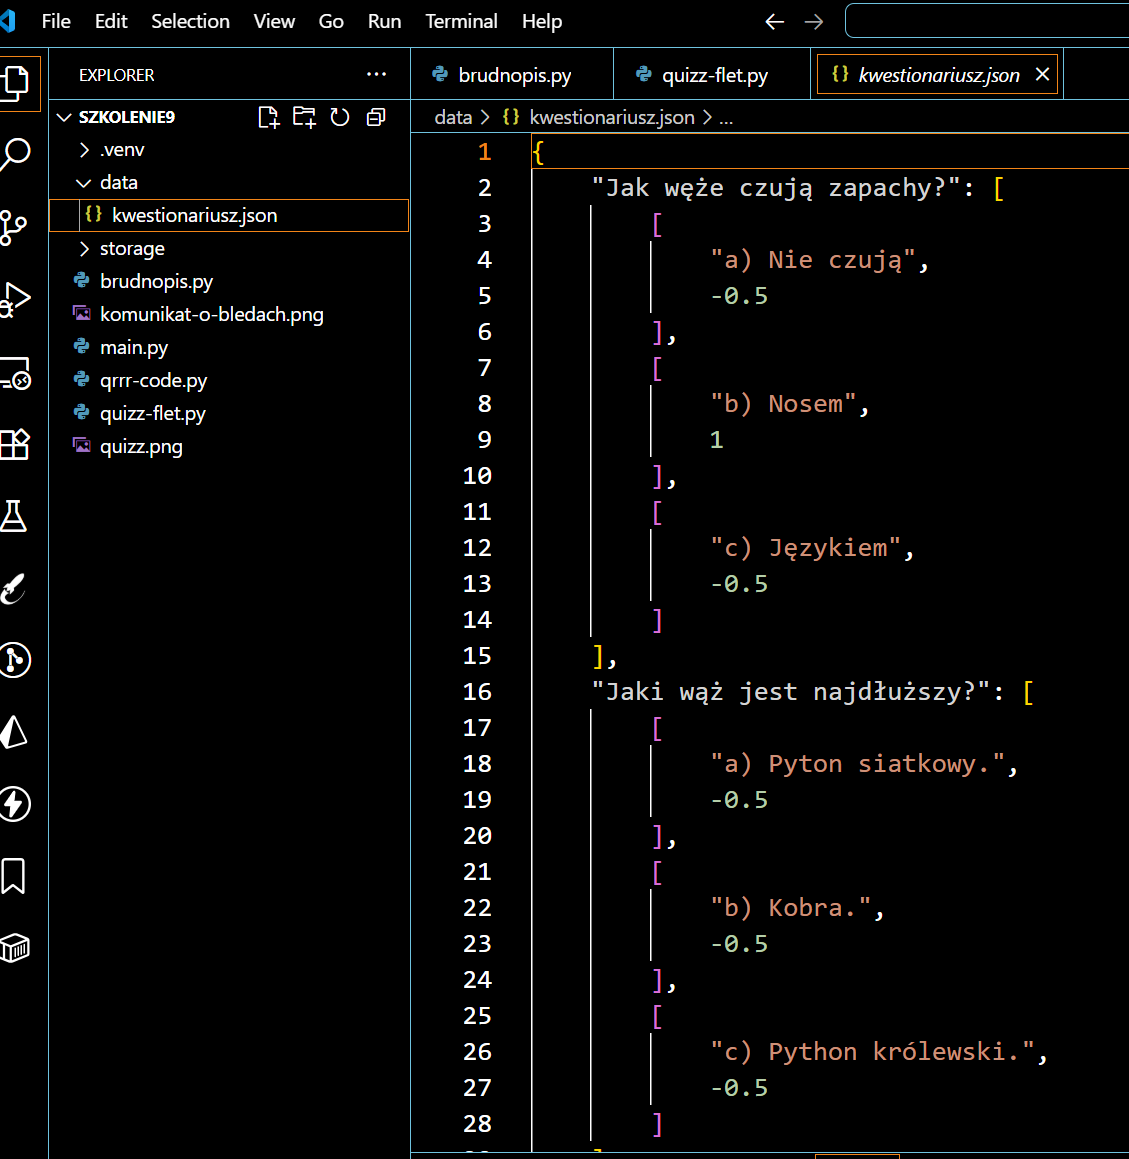Click the command center search box

tap(986, 21)
